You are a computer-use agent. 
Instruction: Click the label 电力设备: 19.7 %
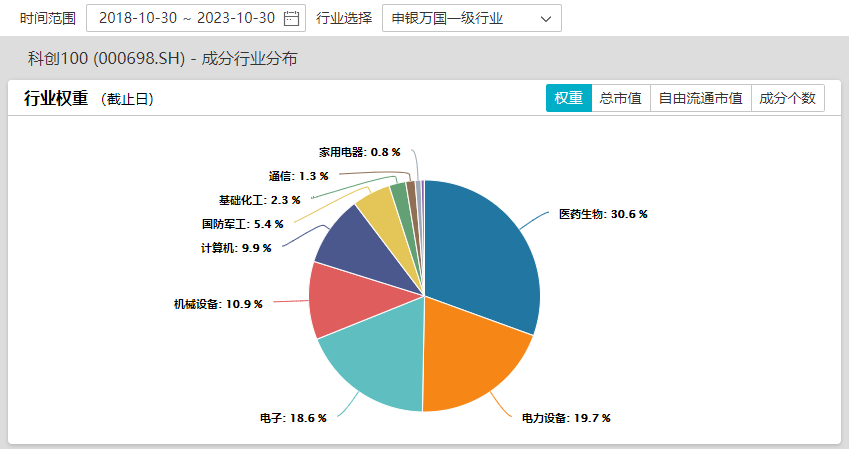coord(566,418)
